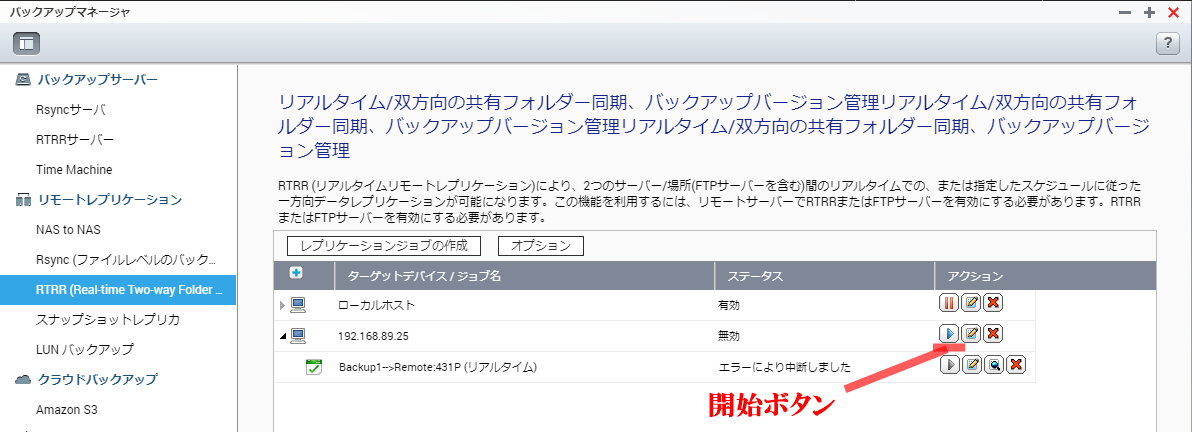
Task: Start the Backup1-->Remote:431P job
Action: pyautogui.click(x=949, y=365)
